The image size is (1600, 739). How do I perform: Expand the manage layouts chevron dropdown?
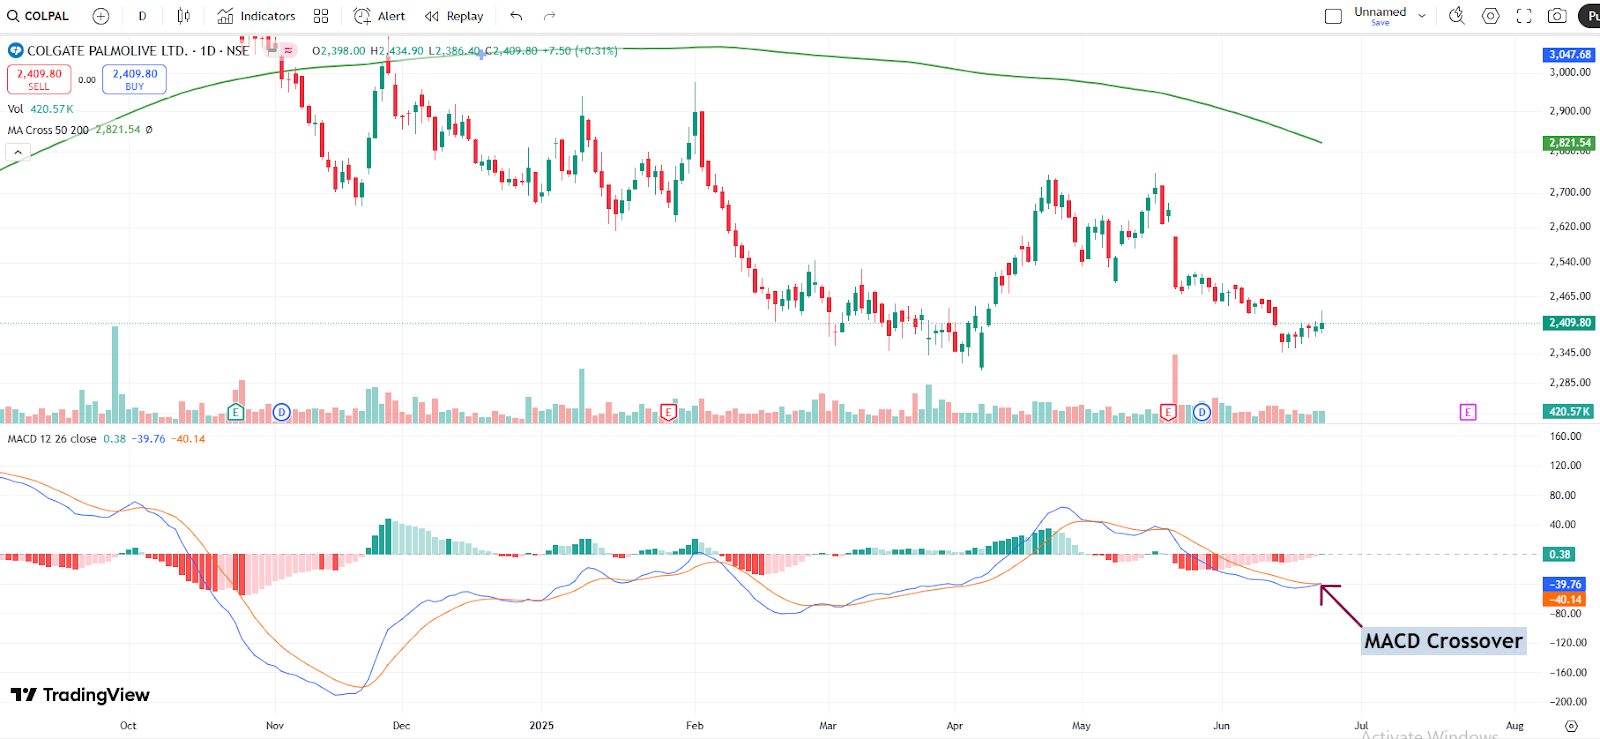click(x=1422, y=16)
